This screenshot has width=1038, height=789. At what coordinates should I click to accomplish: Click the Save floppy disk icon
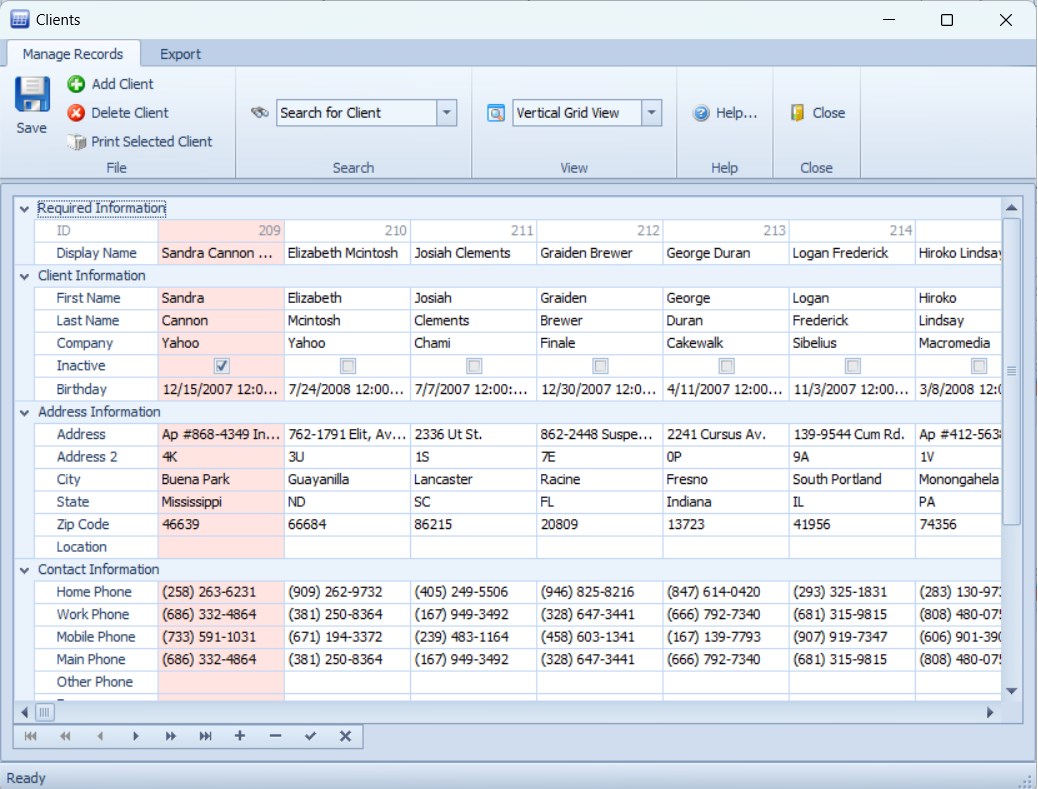tap(31, 94)
